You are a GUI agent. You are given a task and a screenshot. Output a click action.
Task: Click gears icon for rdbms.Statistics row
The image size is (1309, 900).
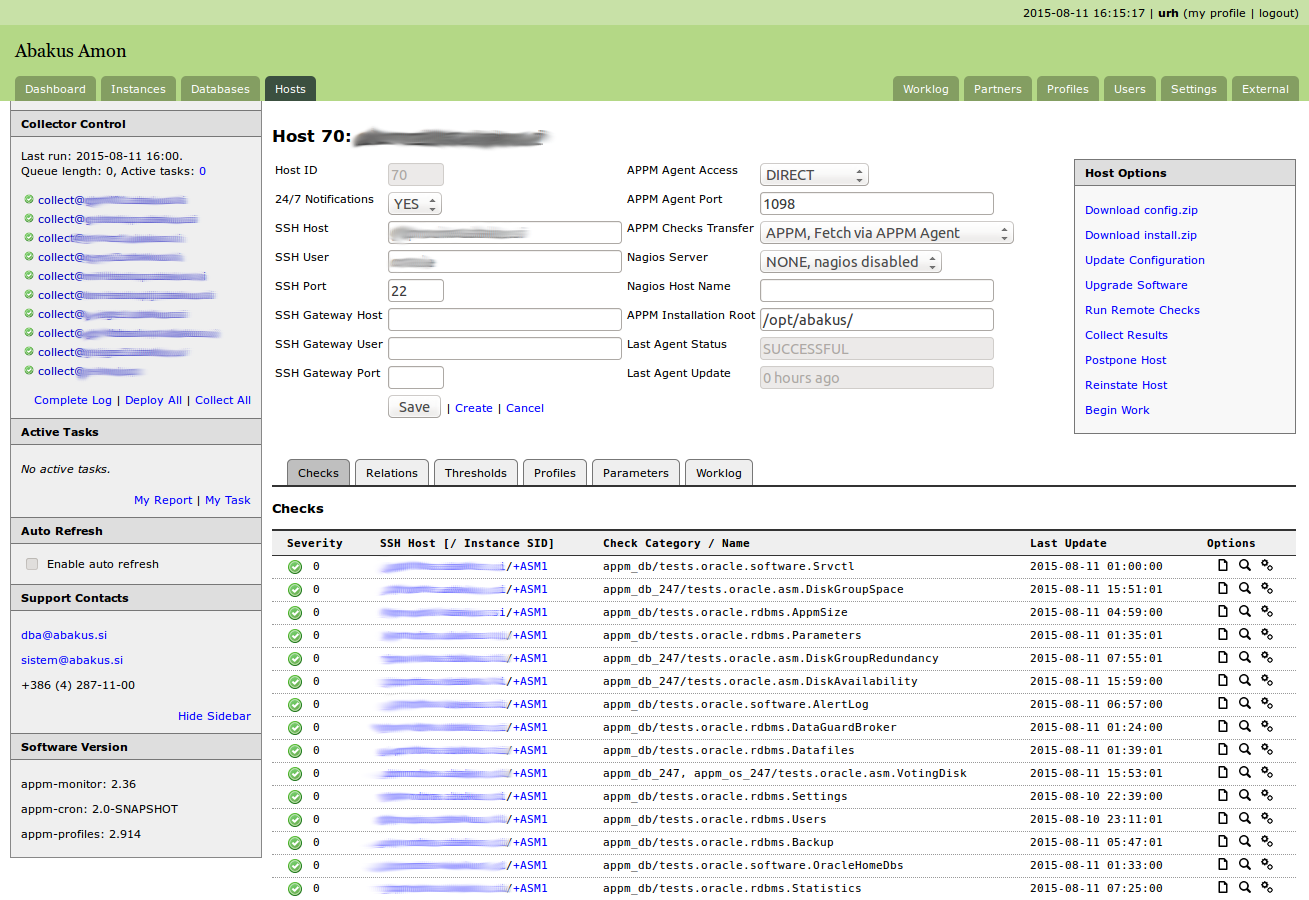point(1267,888)
